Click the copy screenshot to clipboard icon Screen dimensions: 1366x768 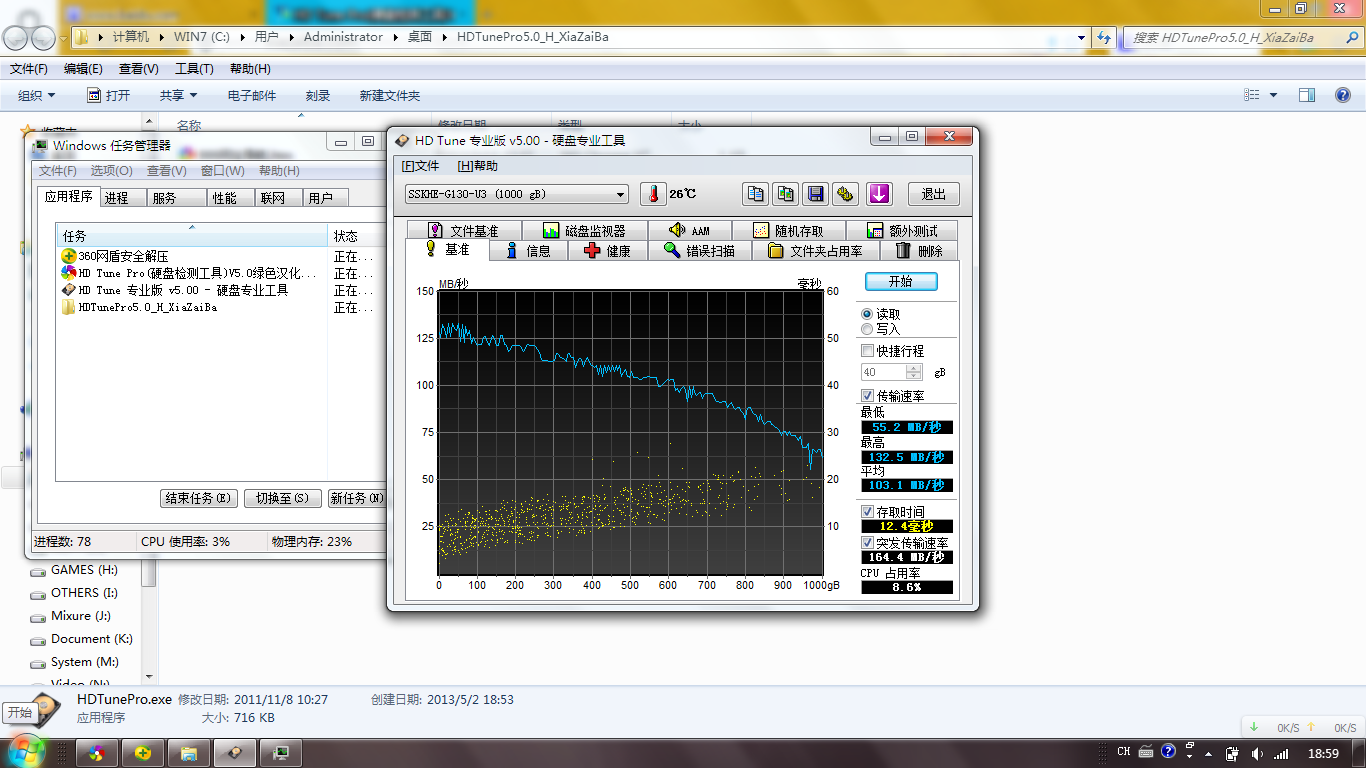(x=786, y=194)
